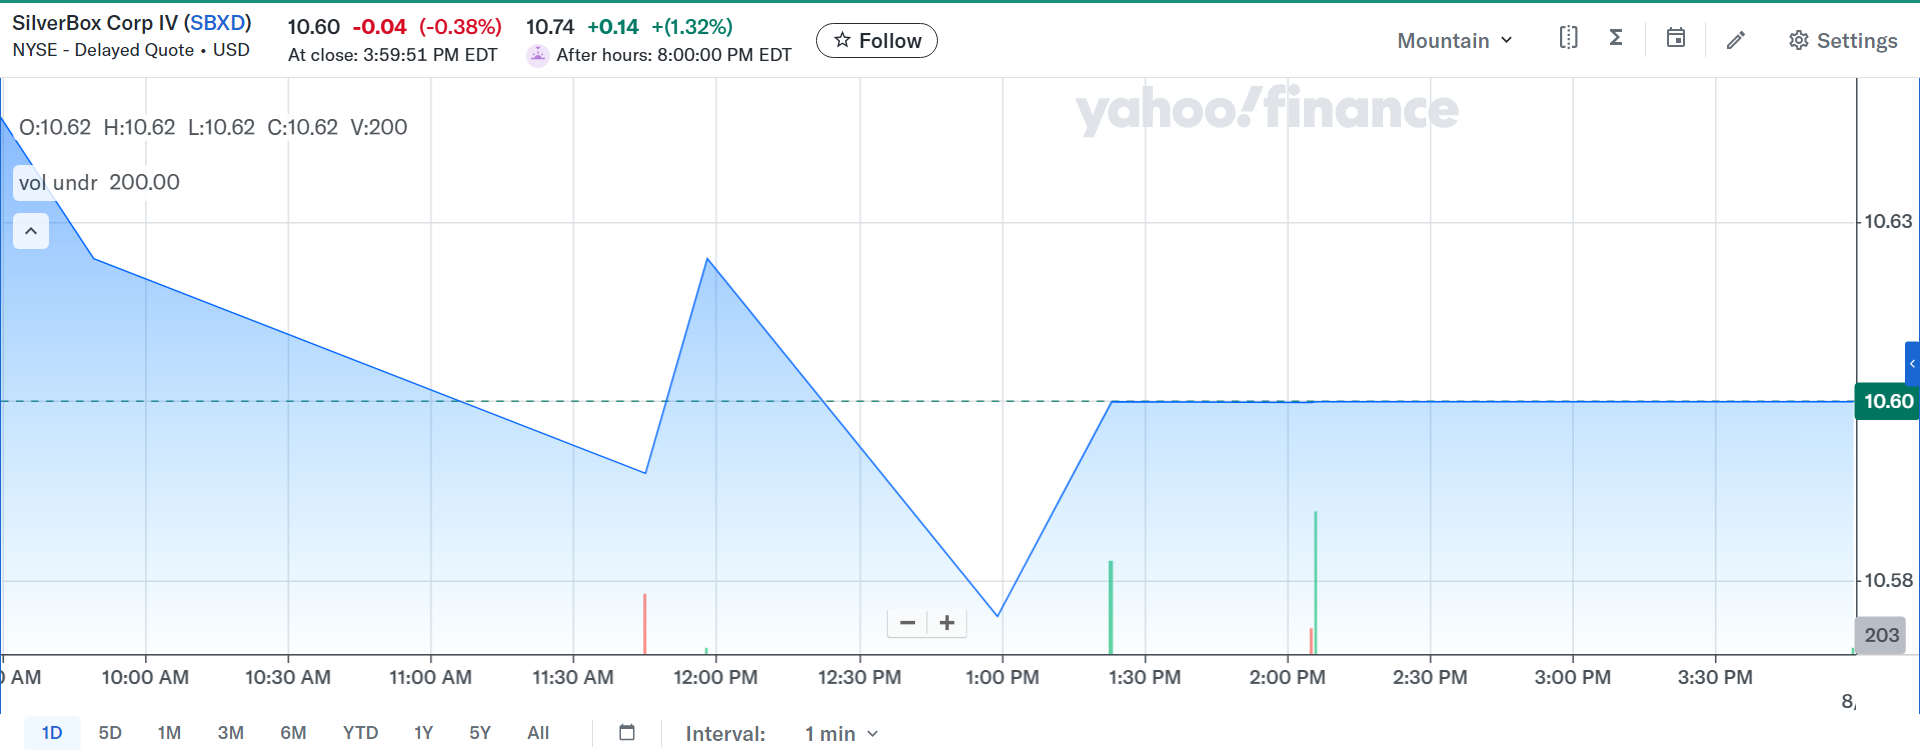Follow SilverBox Corp IV stock
Screen dimensions: 1920x750
click(877, 41)
